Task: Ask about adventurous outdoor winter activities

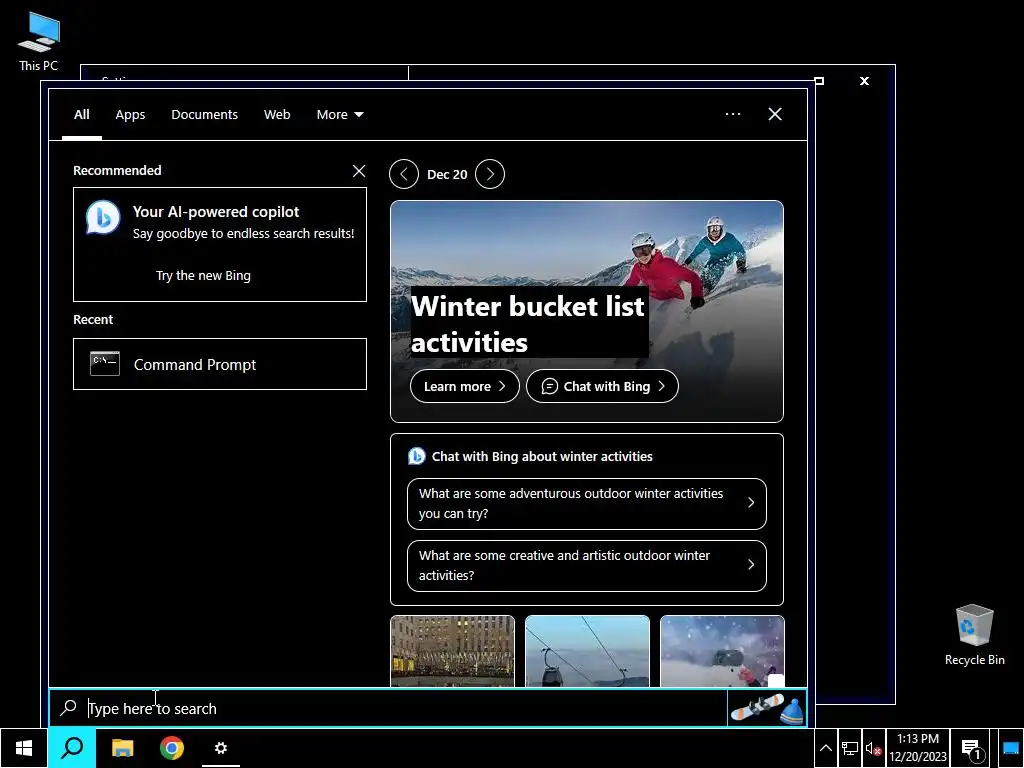Action: tap(586, 504)
